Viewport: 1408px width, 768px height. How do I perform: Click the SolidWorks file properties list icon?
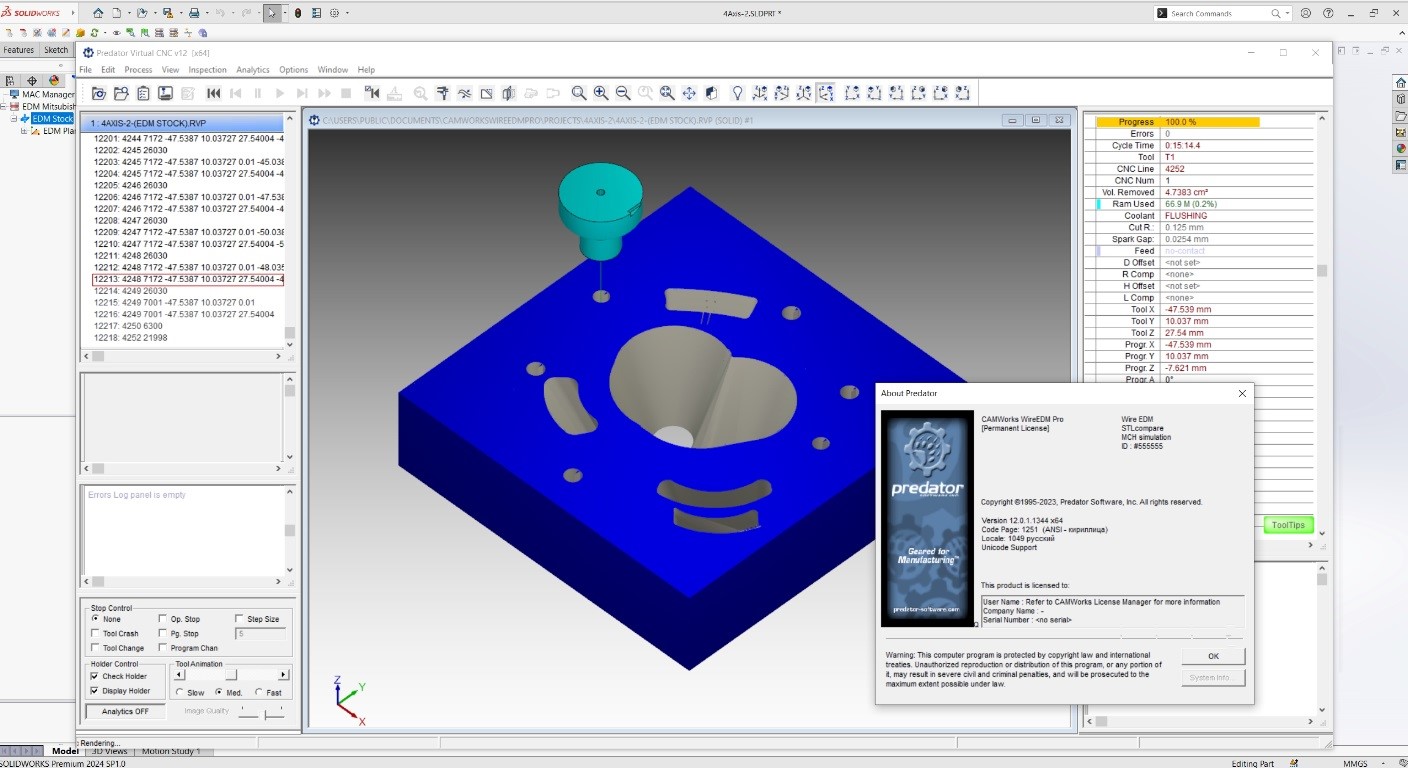click(316, 13)
